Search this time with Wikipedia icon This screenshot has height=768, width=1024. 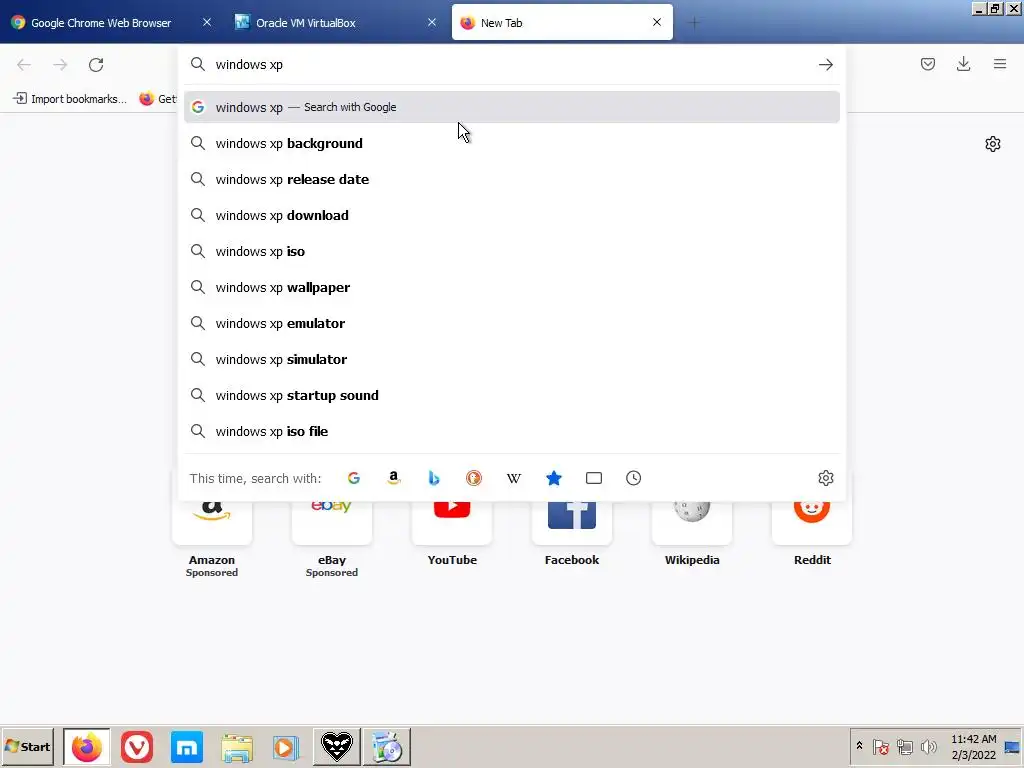[x=514, y=478]
